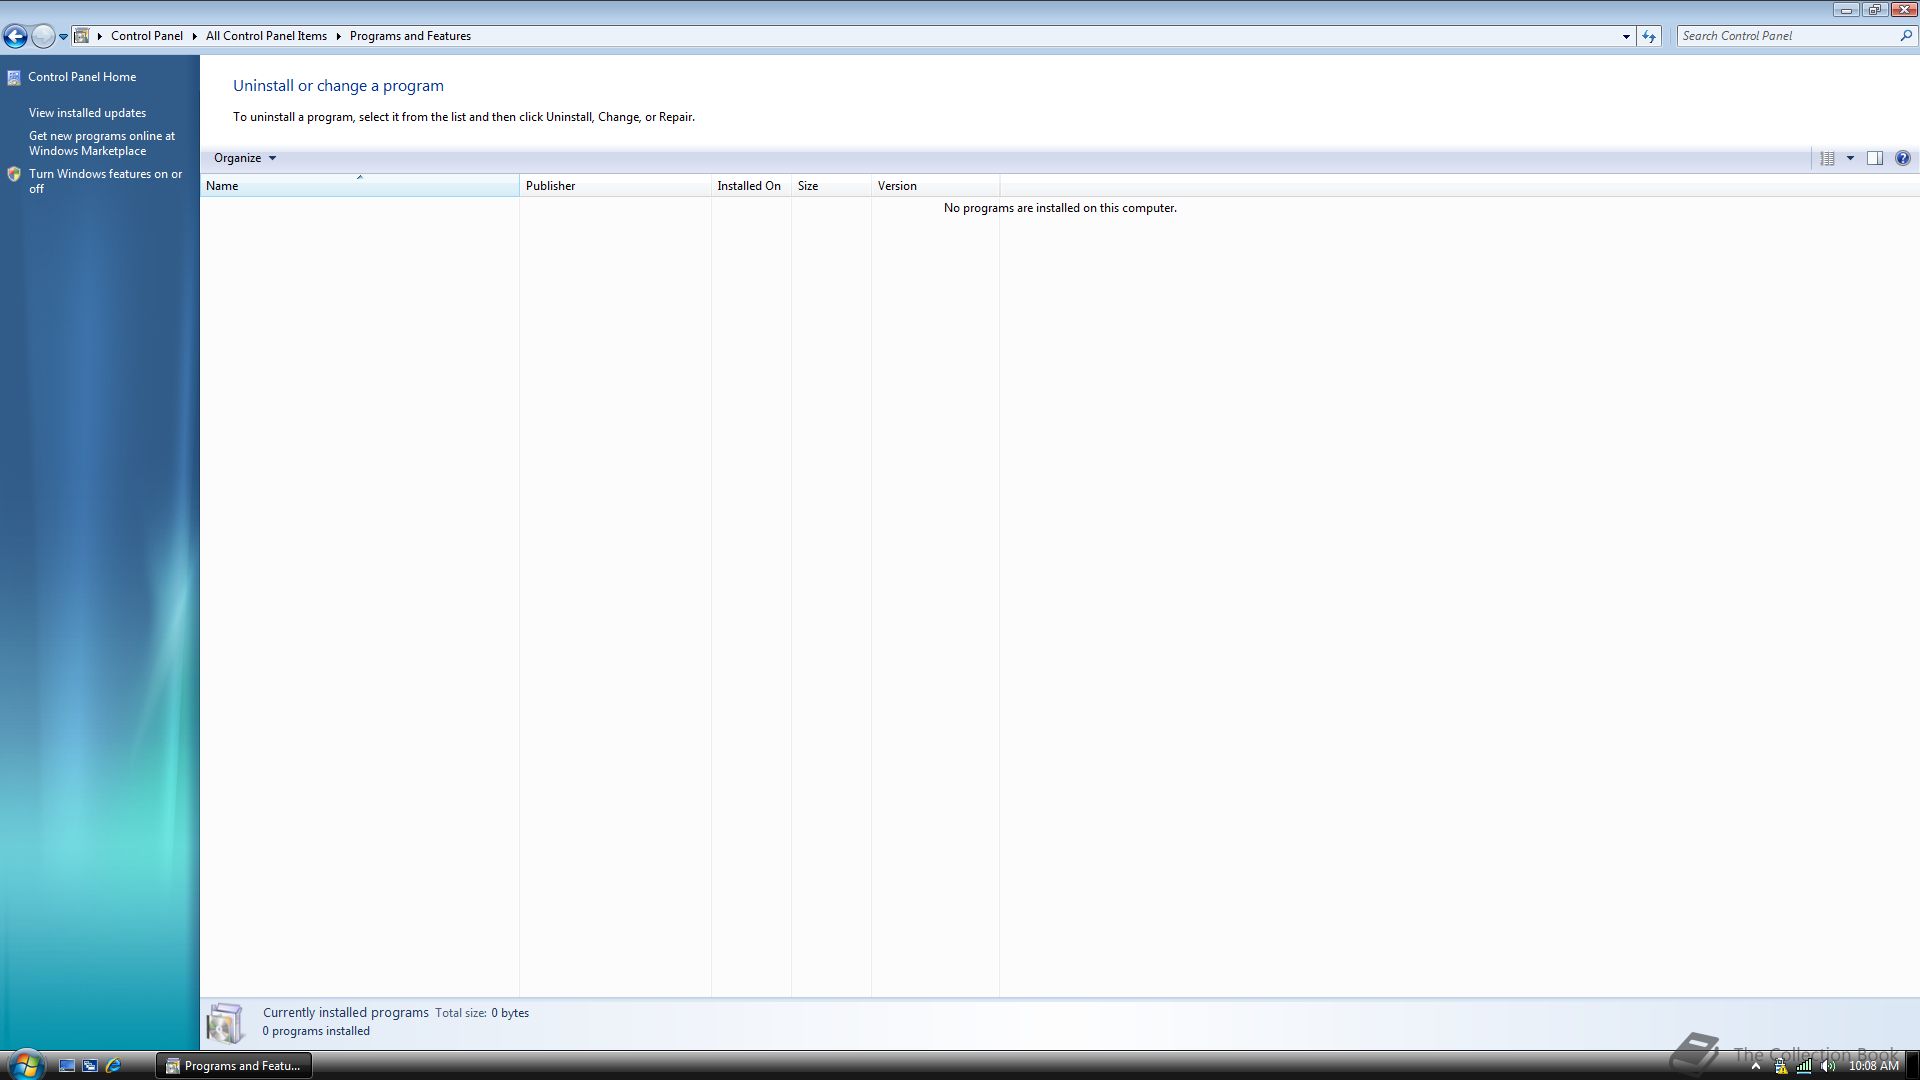Click Show Desktop in Quick Launch
1920x1080 pixels.
point(67,1066)
